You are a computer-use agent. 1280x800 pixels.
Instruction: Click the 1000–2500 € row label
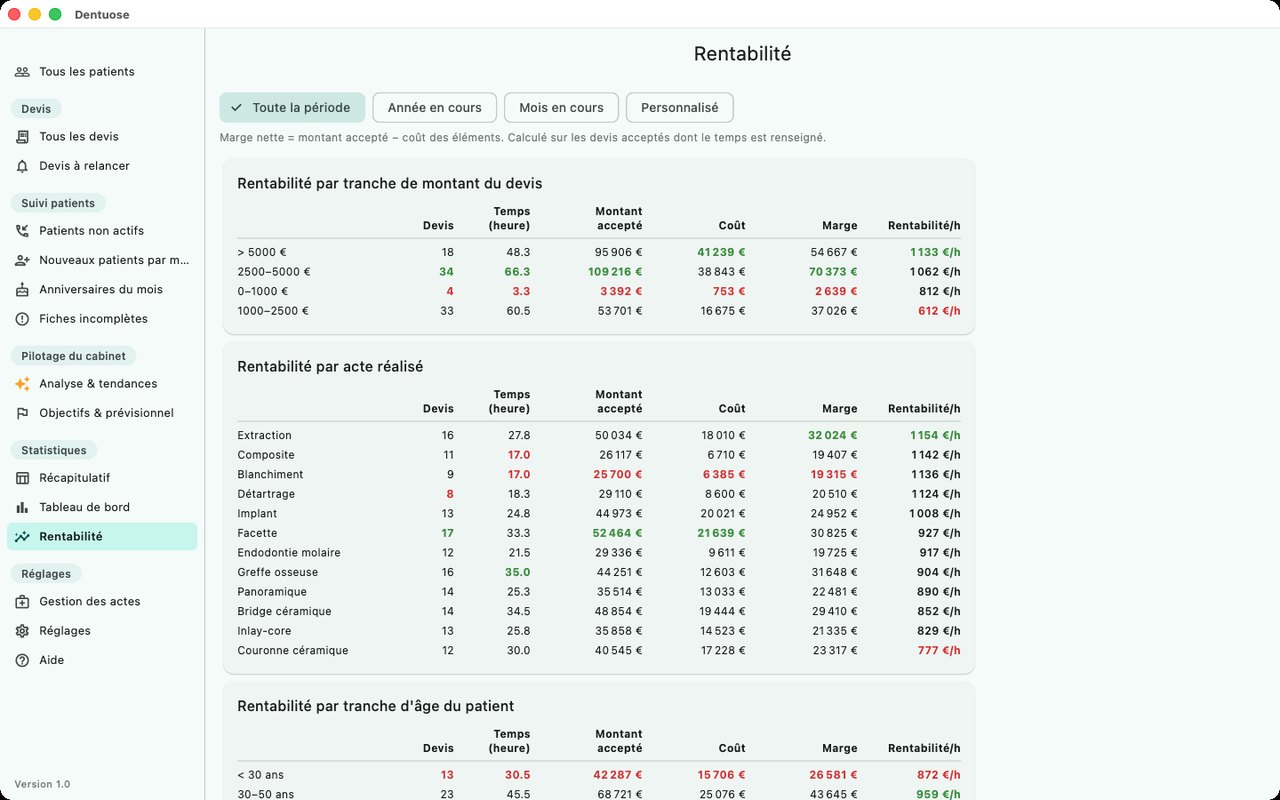click(x=273, y=311)
